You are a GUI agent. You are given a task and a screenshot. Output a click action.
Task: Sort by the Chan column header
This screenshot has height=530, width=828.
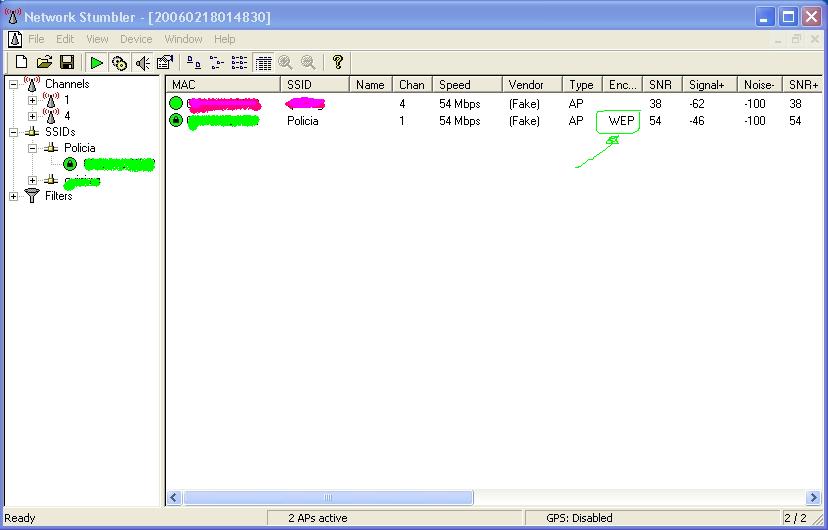(x=412, y=84)
